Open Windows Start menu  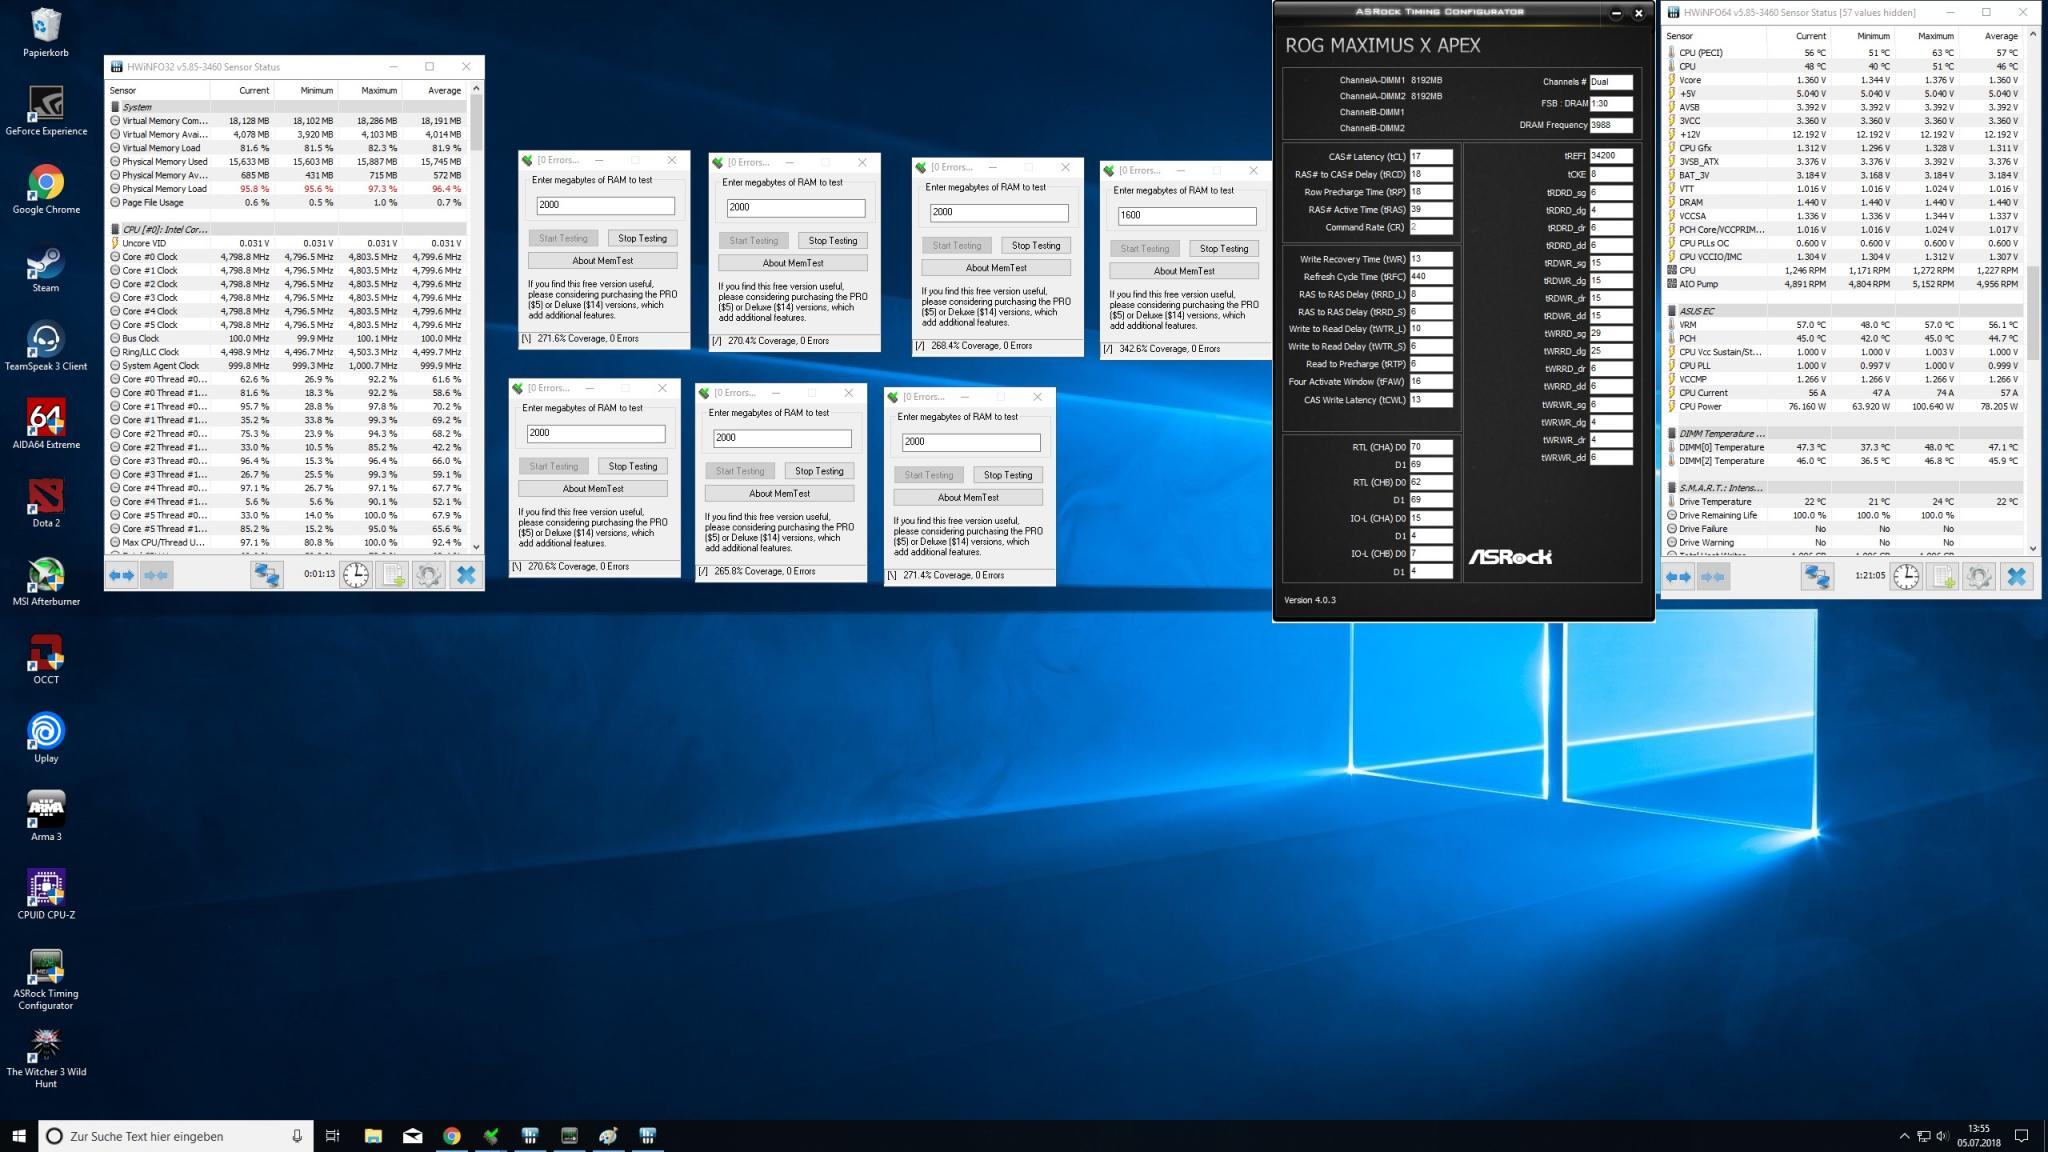click(x=18, y=1136)
